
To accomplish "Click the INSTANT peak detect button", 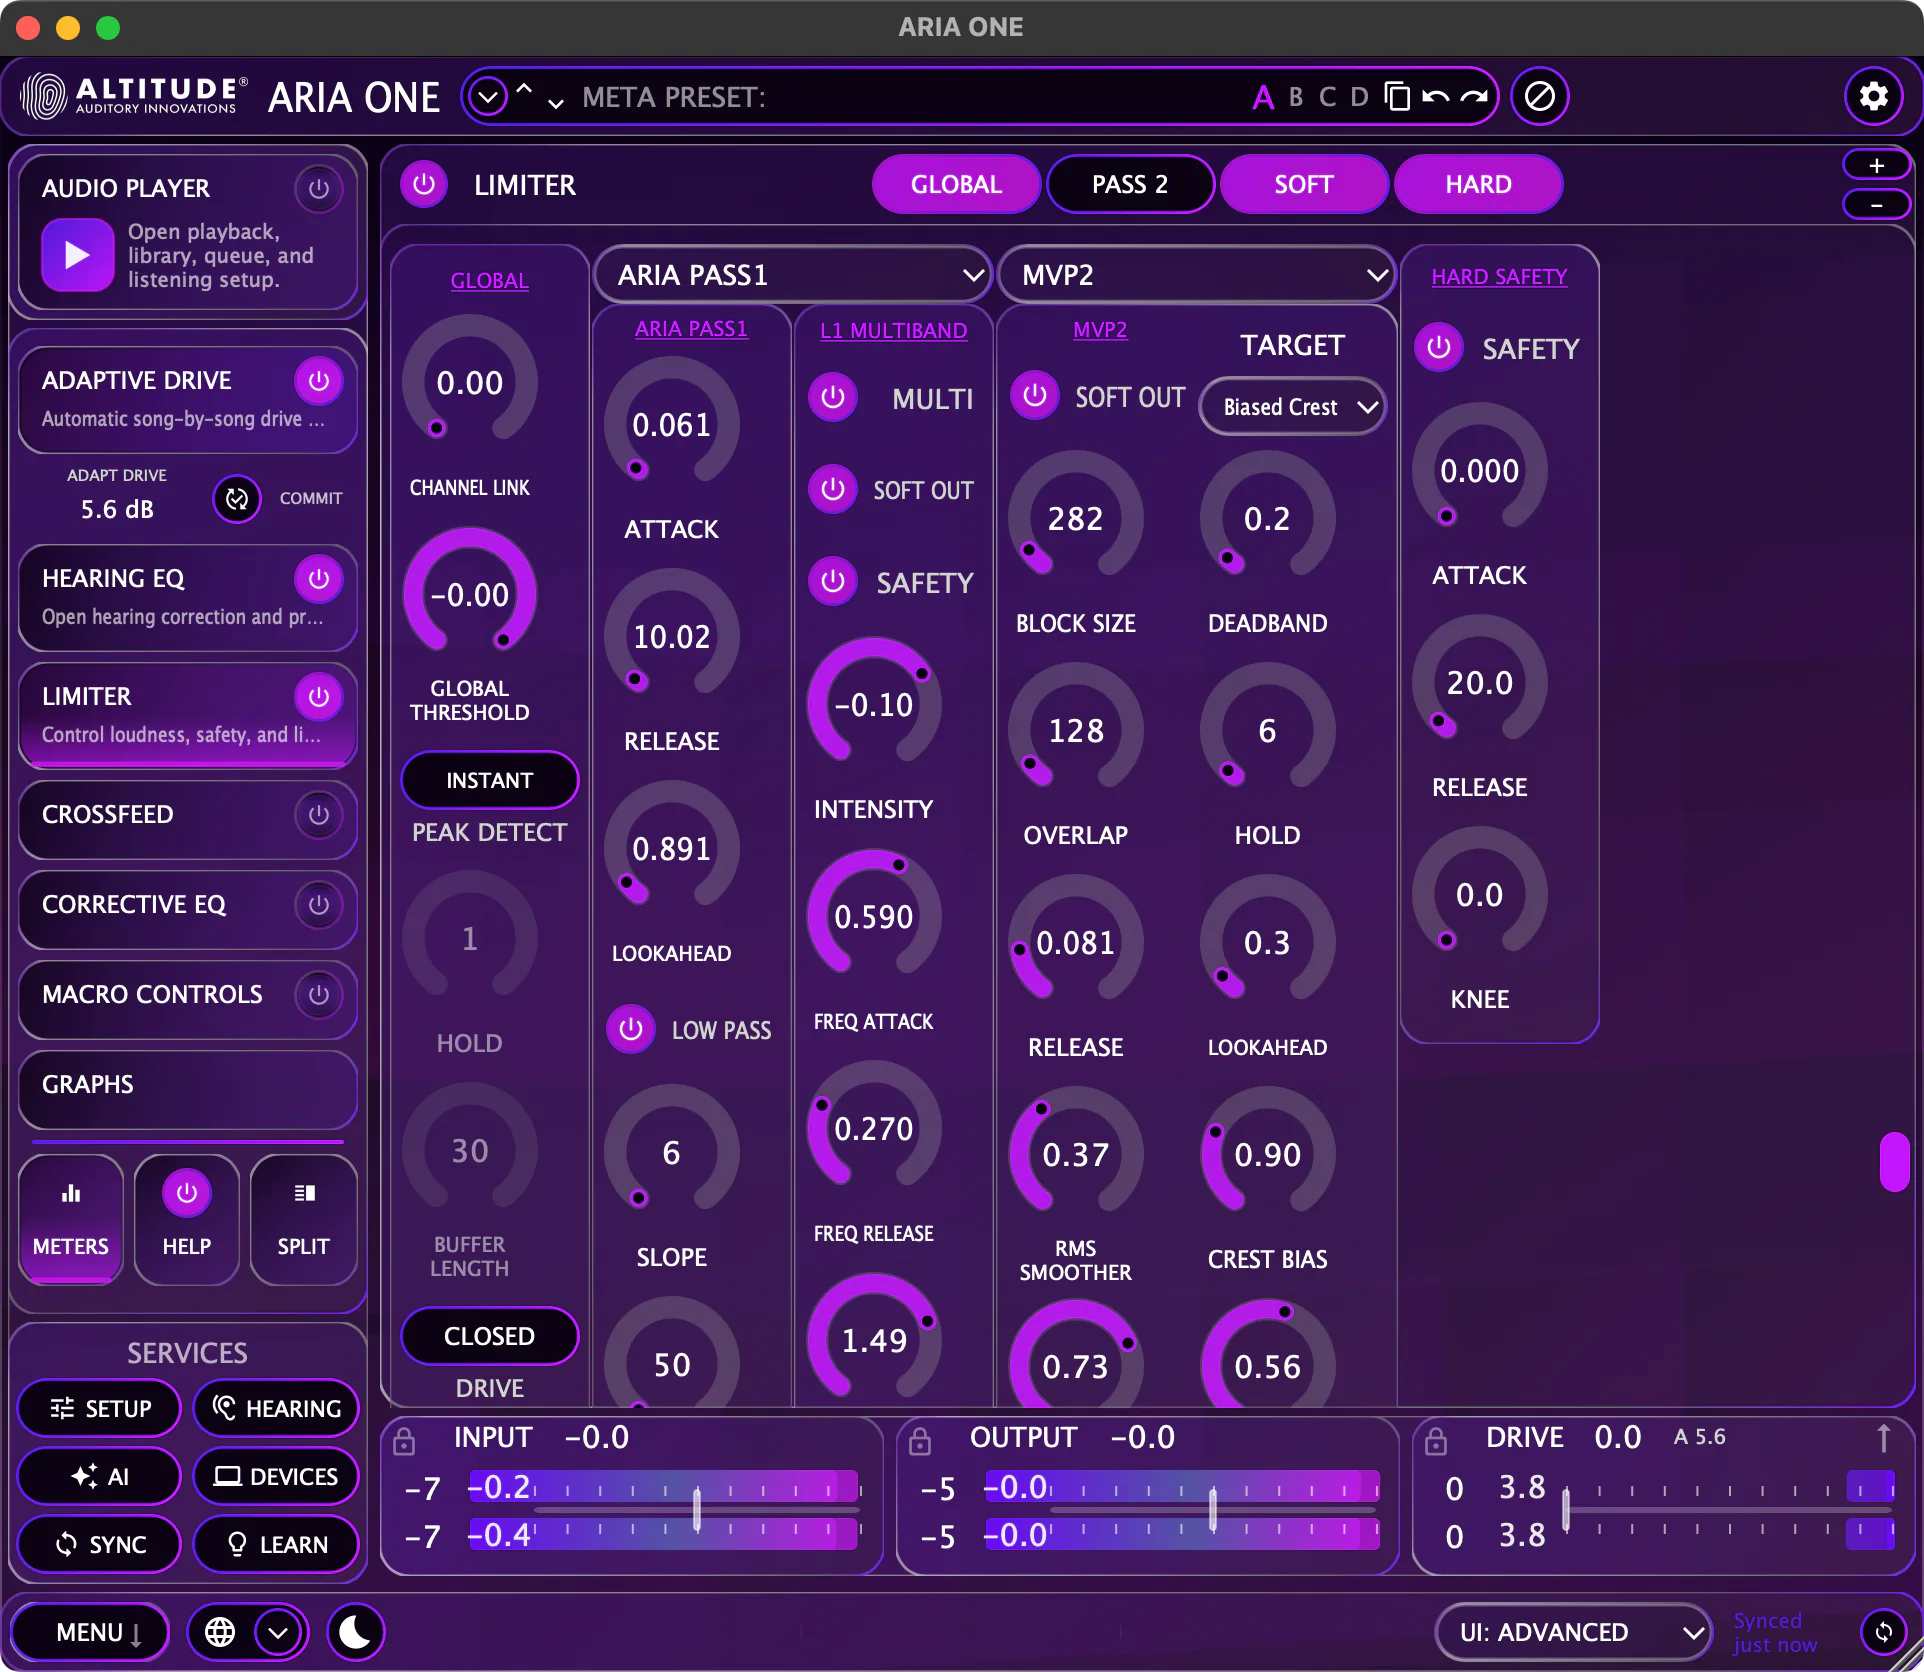I will coord(489,780).
